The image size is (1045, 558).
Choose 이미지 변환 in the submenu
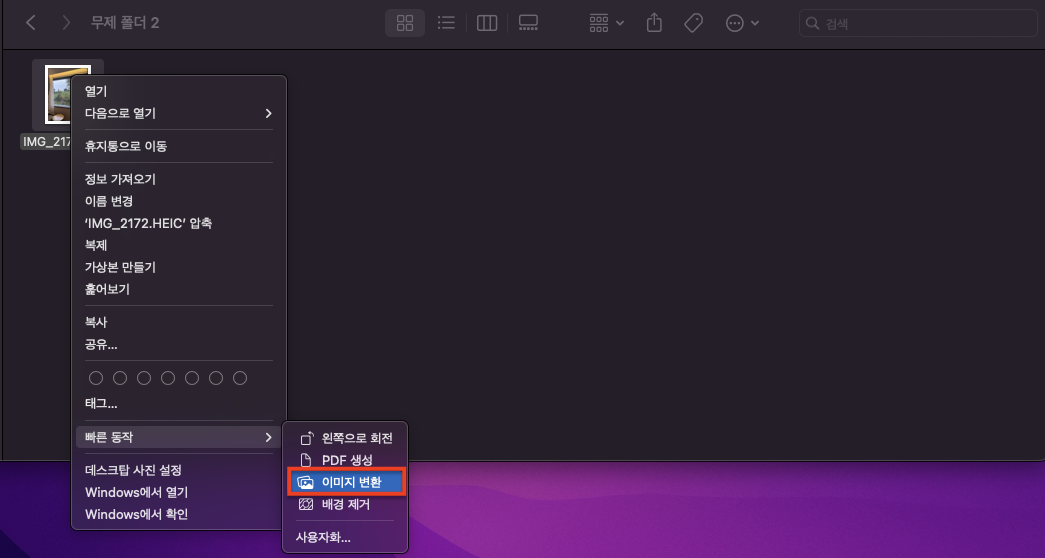tap(345, 483)
